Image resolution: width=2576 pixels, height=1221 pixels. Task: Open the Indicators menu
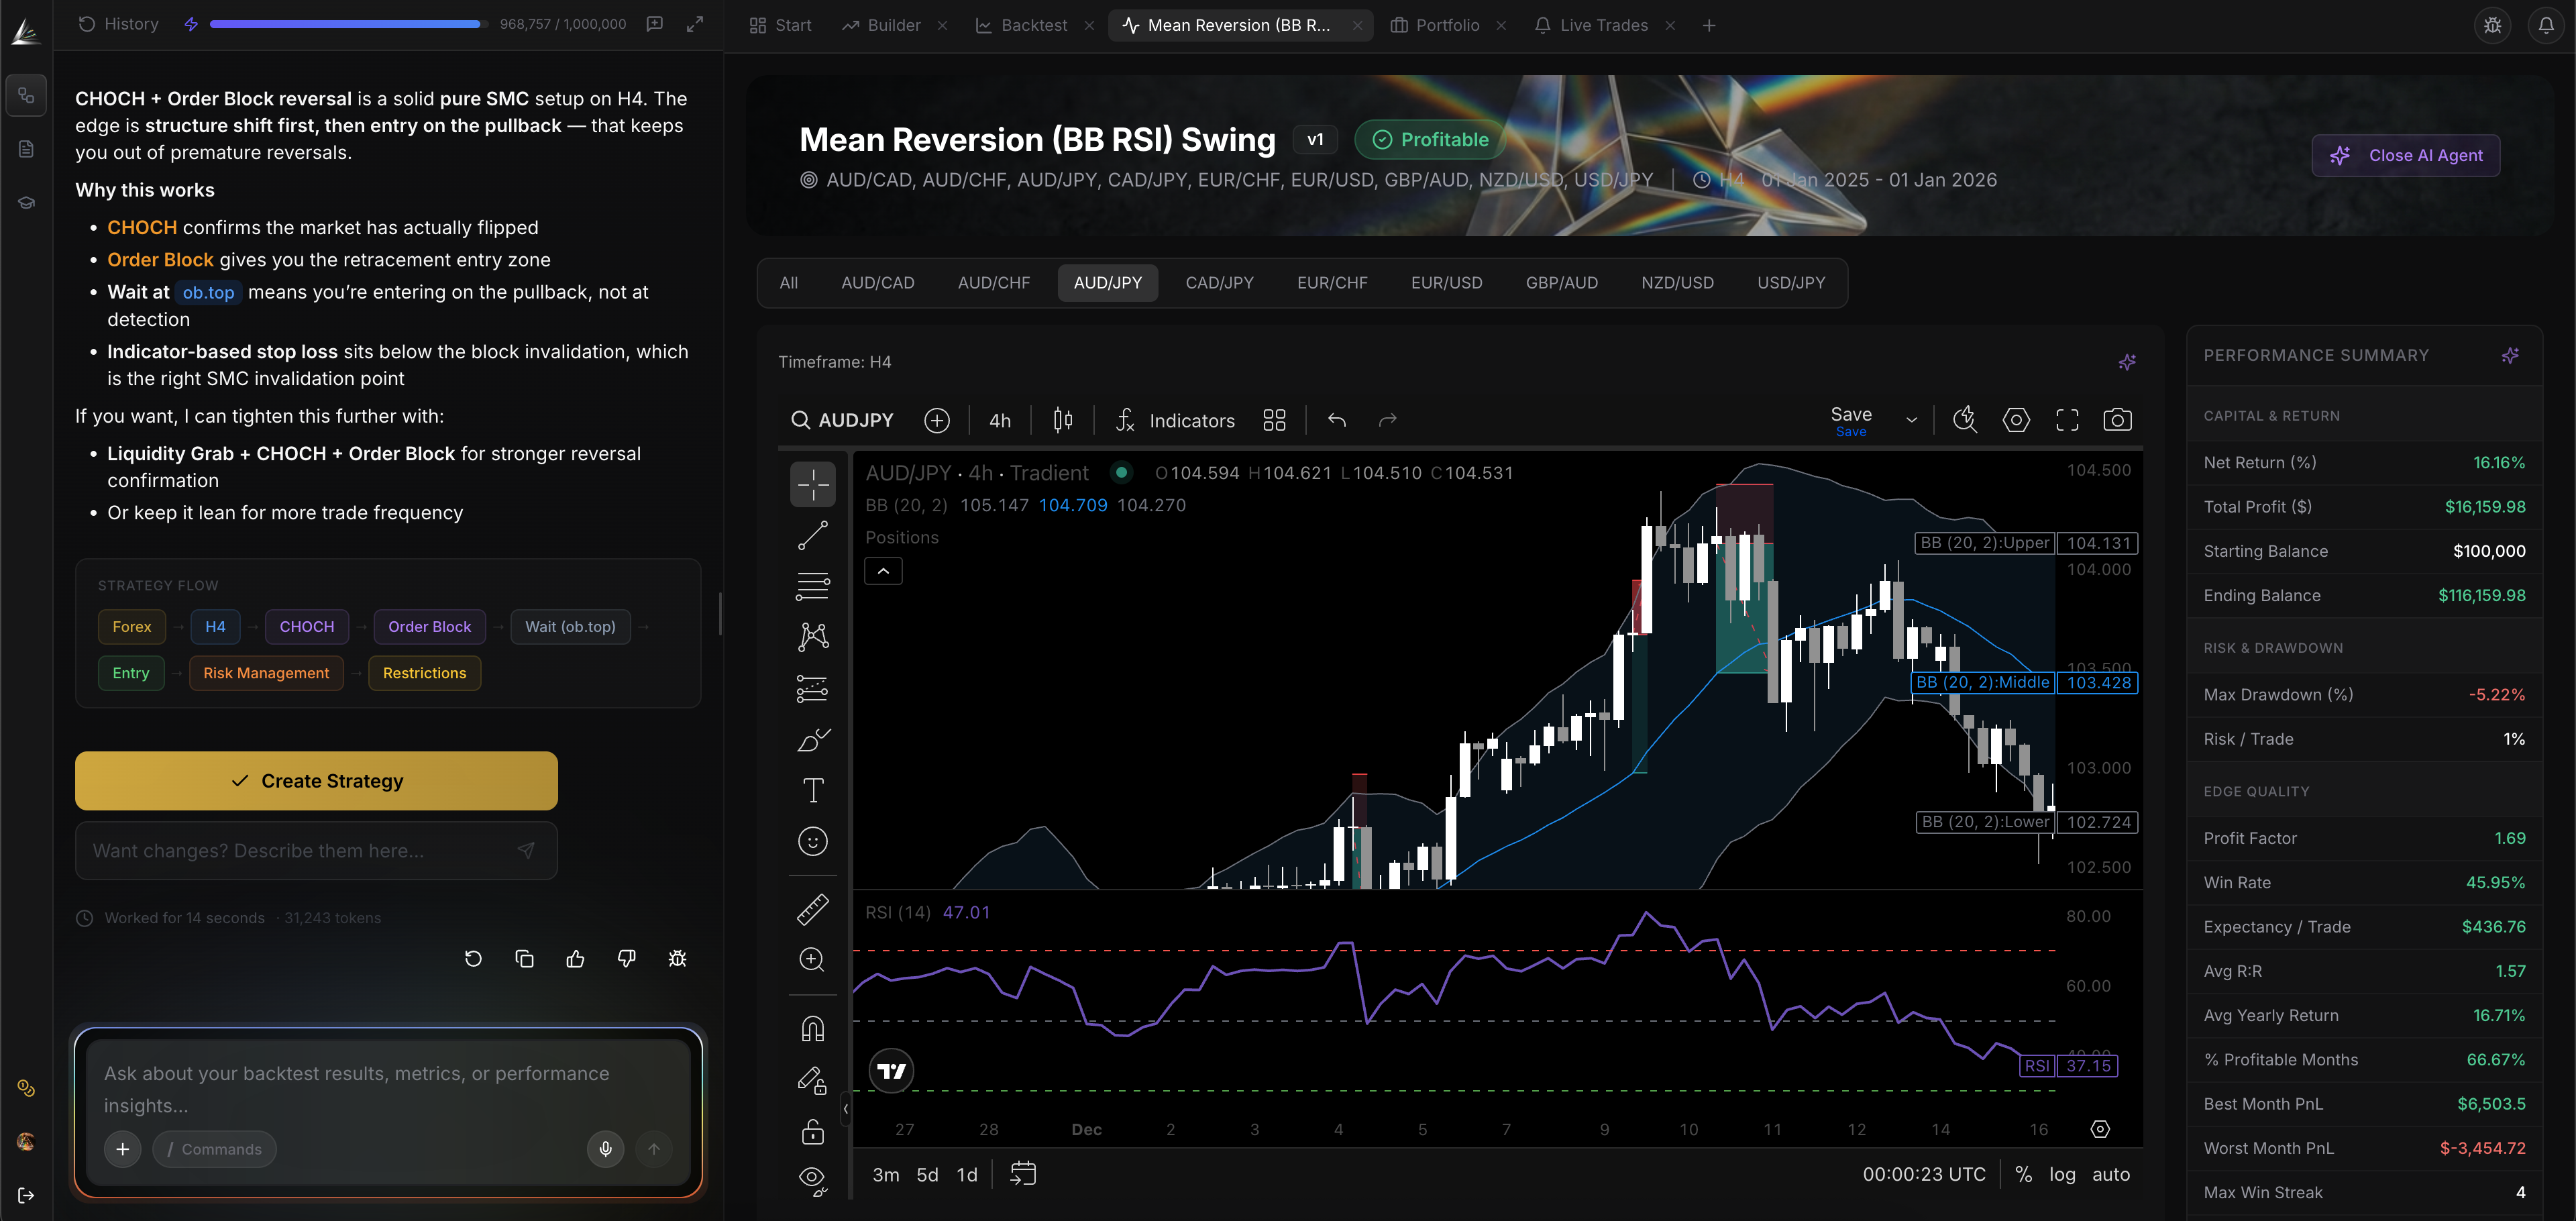(1175, 421)
